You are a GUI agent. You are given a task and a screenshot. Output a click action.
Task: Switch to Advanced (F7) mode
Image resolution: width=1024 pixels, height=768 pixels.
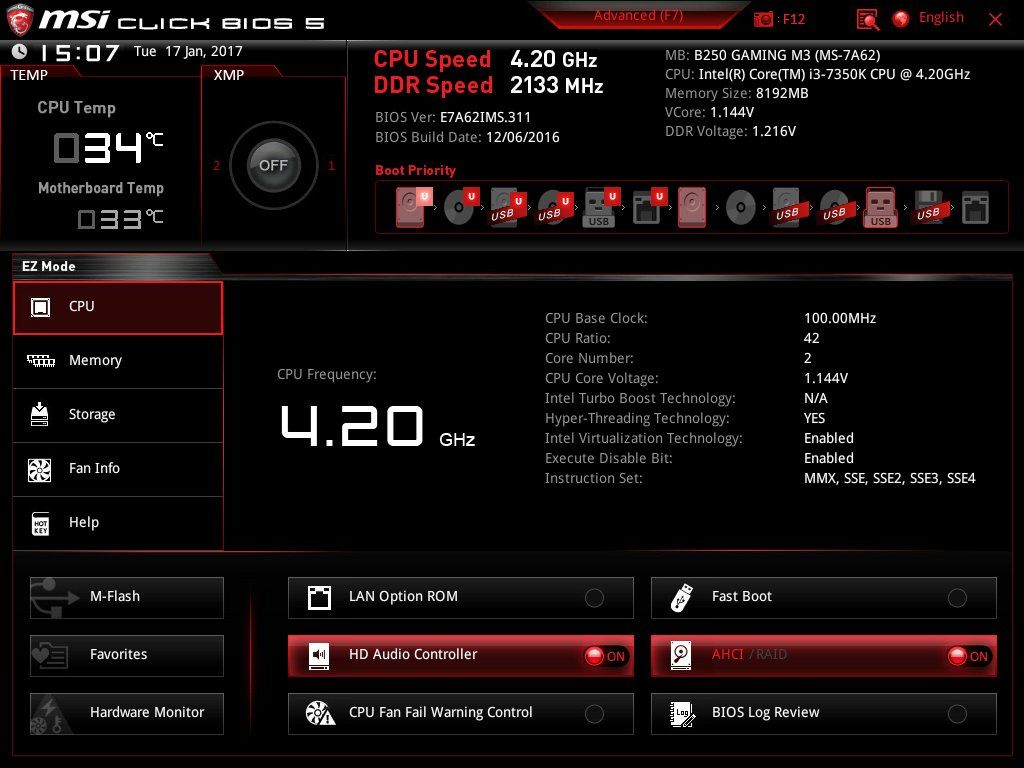tap(638, 16)
